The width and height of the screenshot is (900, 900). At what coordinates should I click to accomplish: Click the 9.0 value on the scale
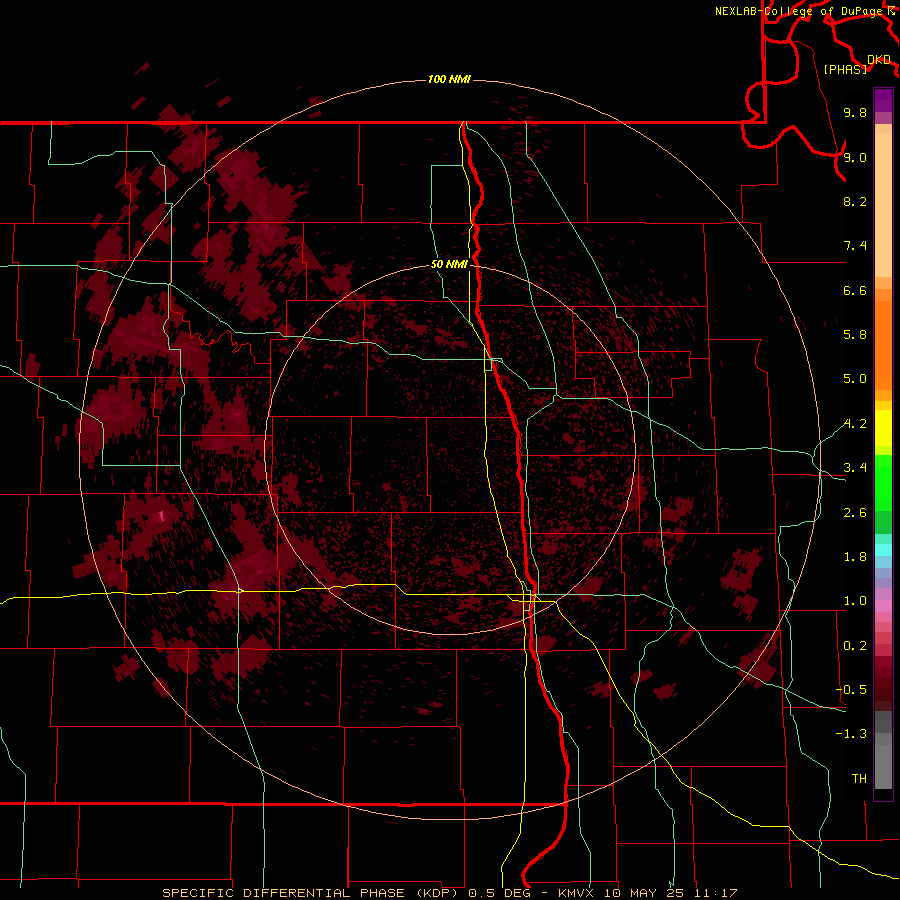(855, 157)
